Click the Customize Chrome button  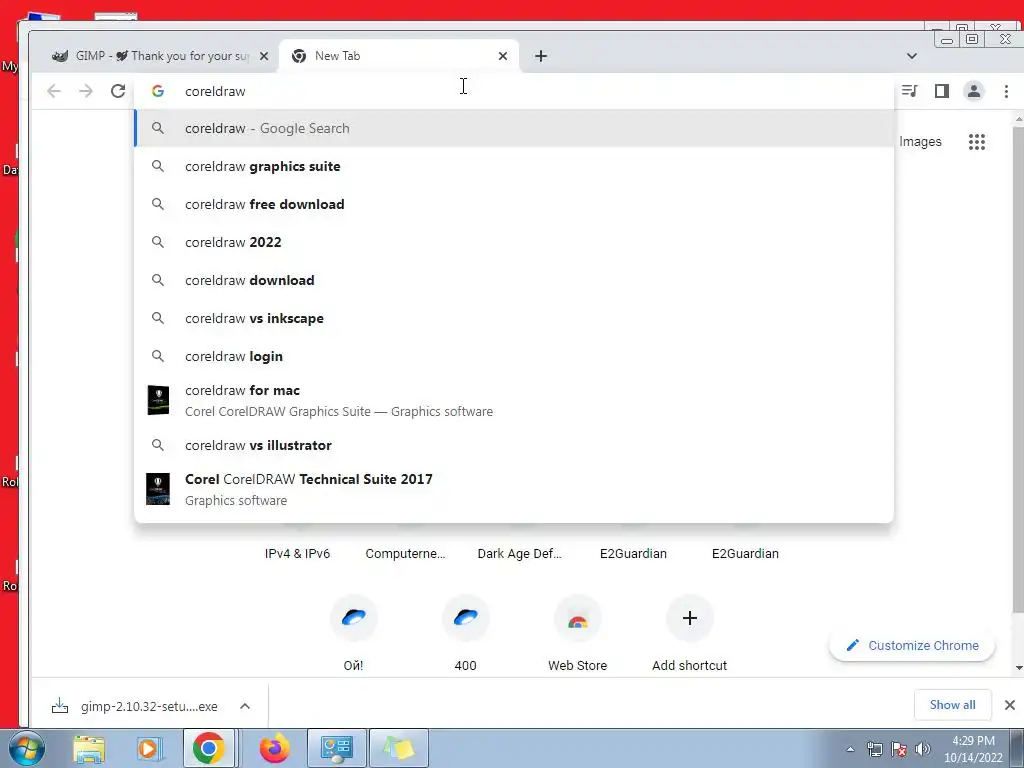click(x=912, y=645)
